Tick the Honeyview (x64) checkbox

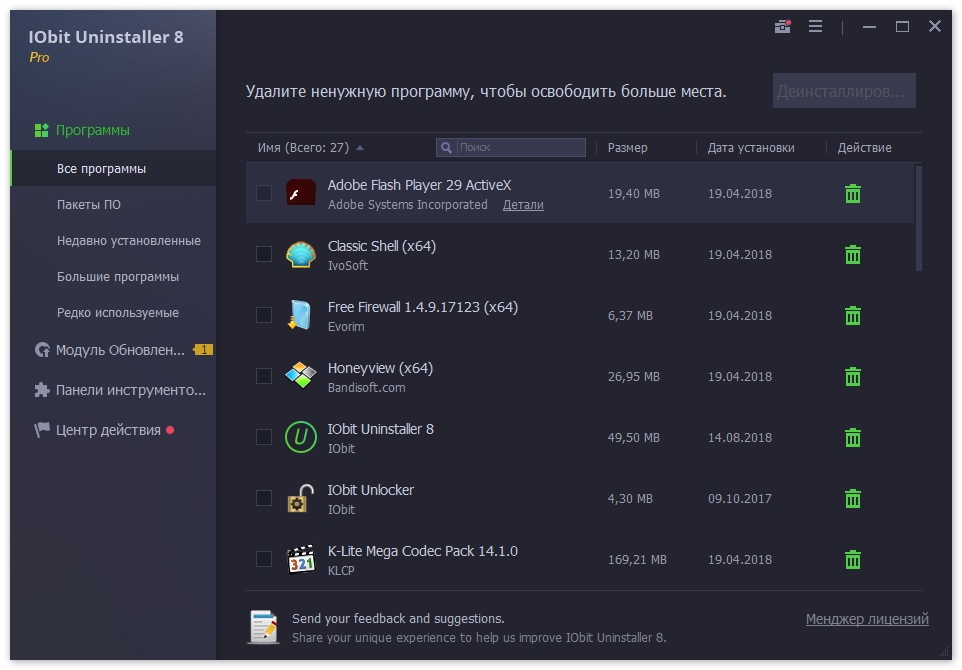(x=264, y=376)
